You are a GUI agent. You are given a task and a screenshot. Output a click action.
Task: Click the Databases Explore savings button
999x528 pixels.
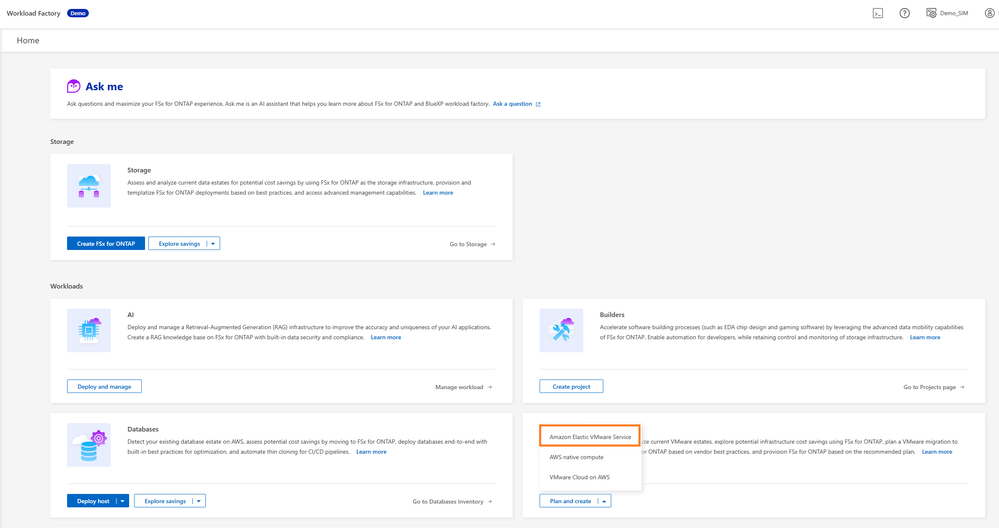pos(164,501)
